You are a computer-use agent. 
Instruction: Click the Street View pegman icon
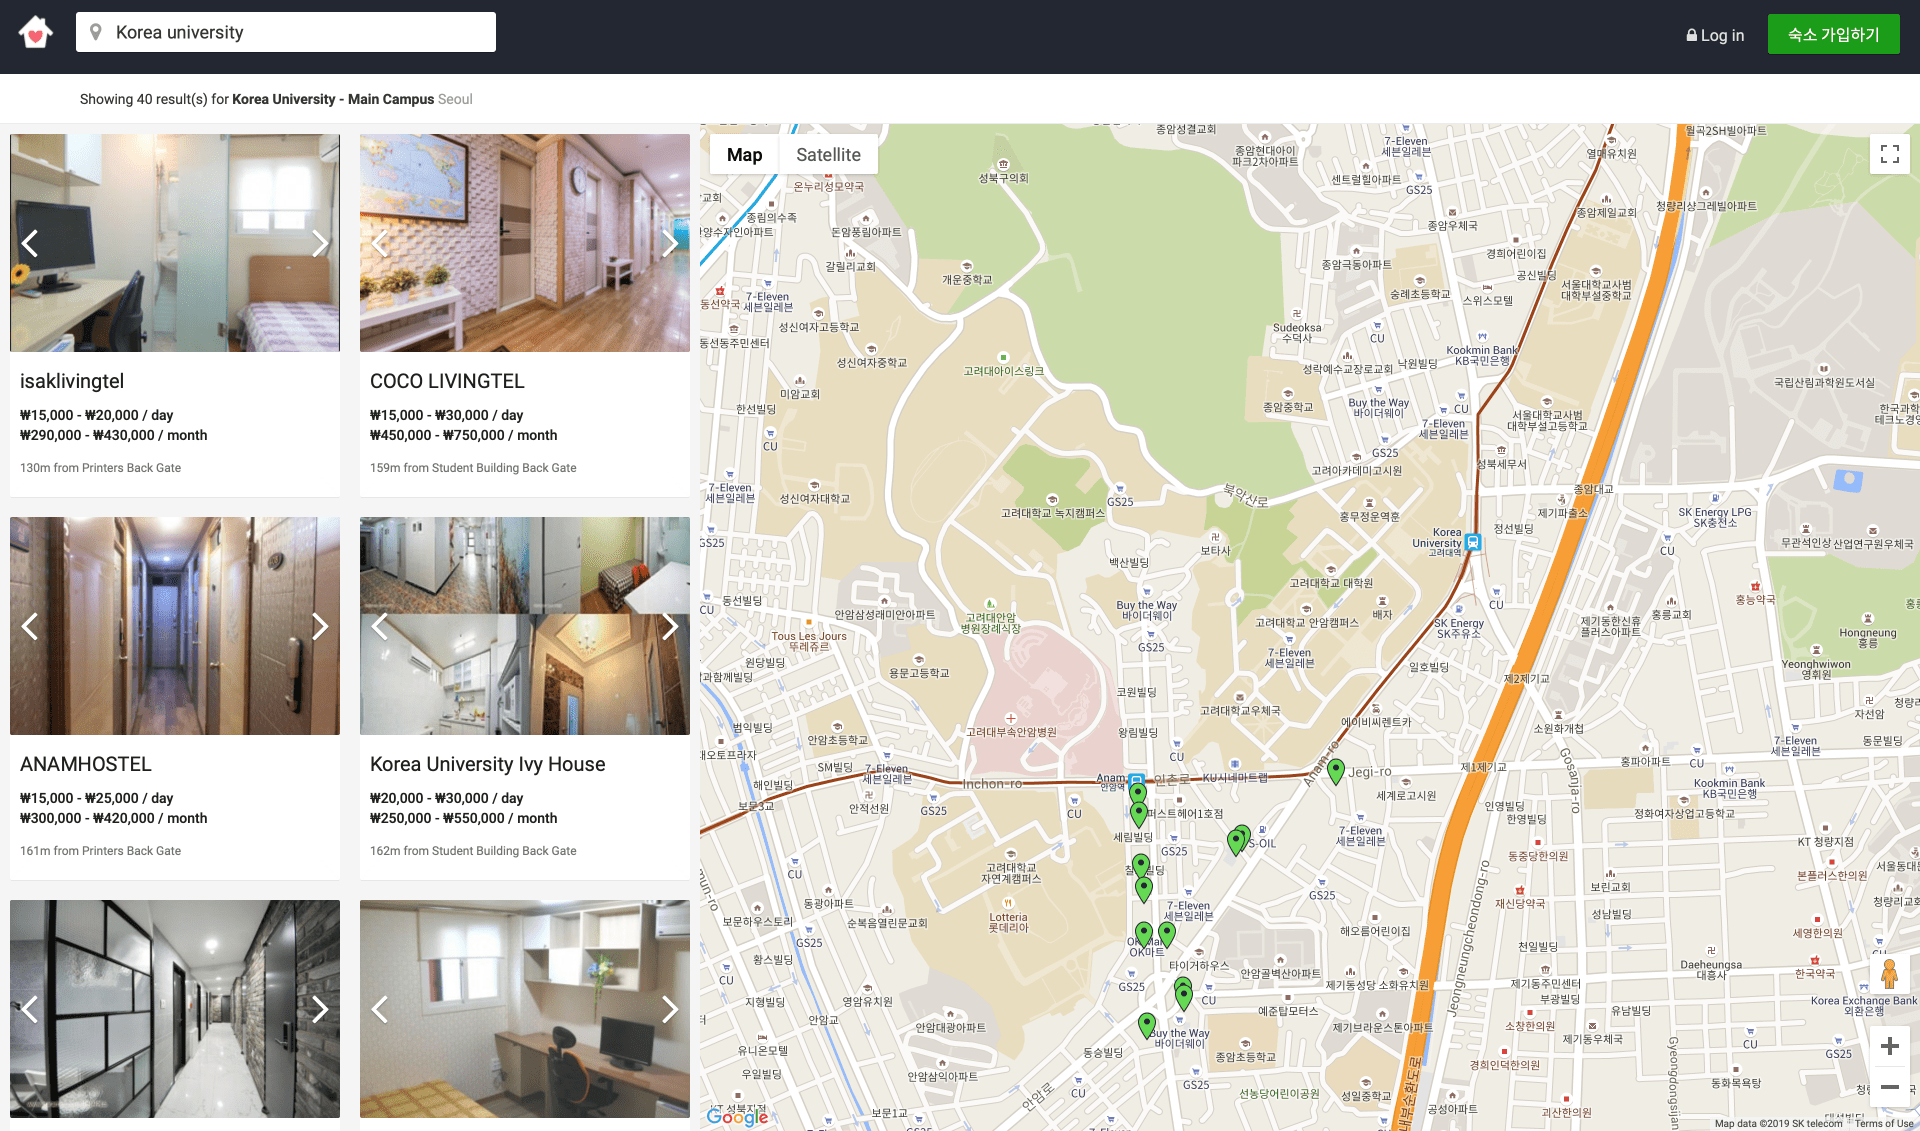tap(1889, 974)
